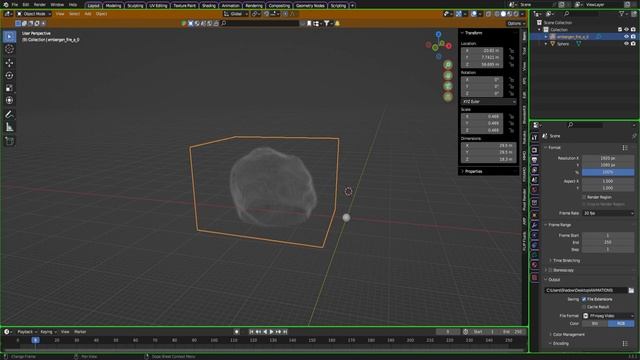
Task: Select the Scale tool
Action: (9, 88)
